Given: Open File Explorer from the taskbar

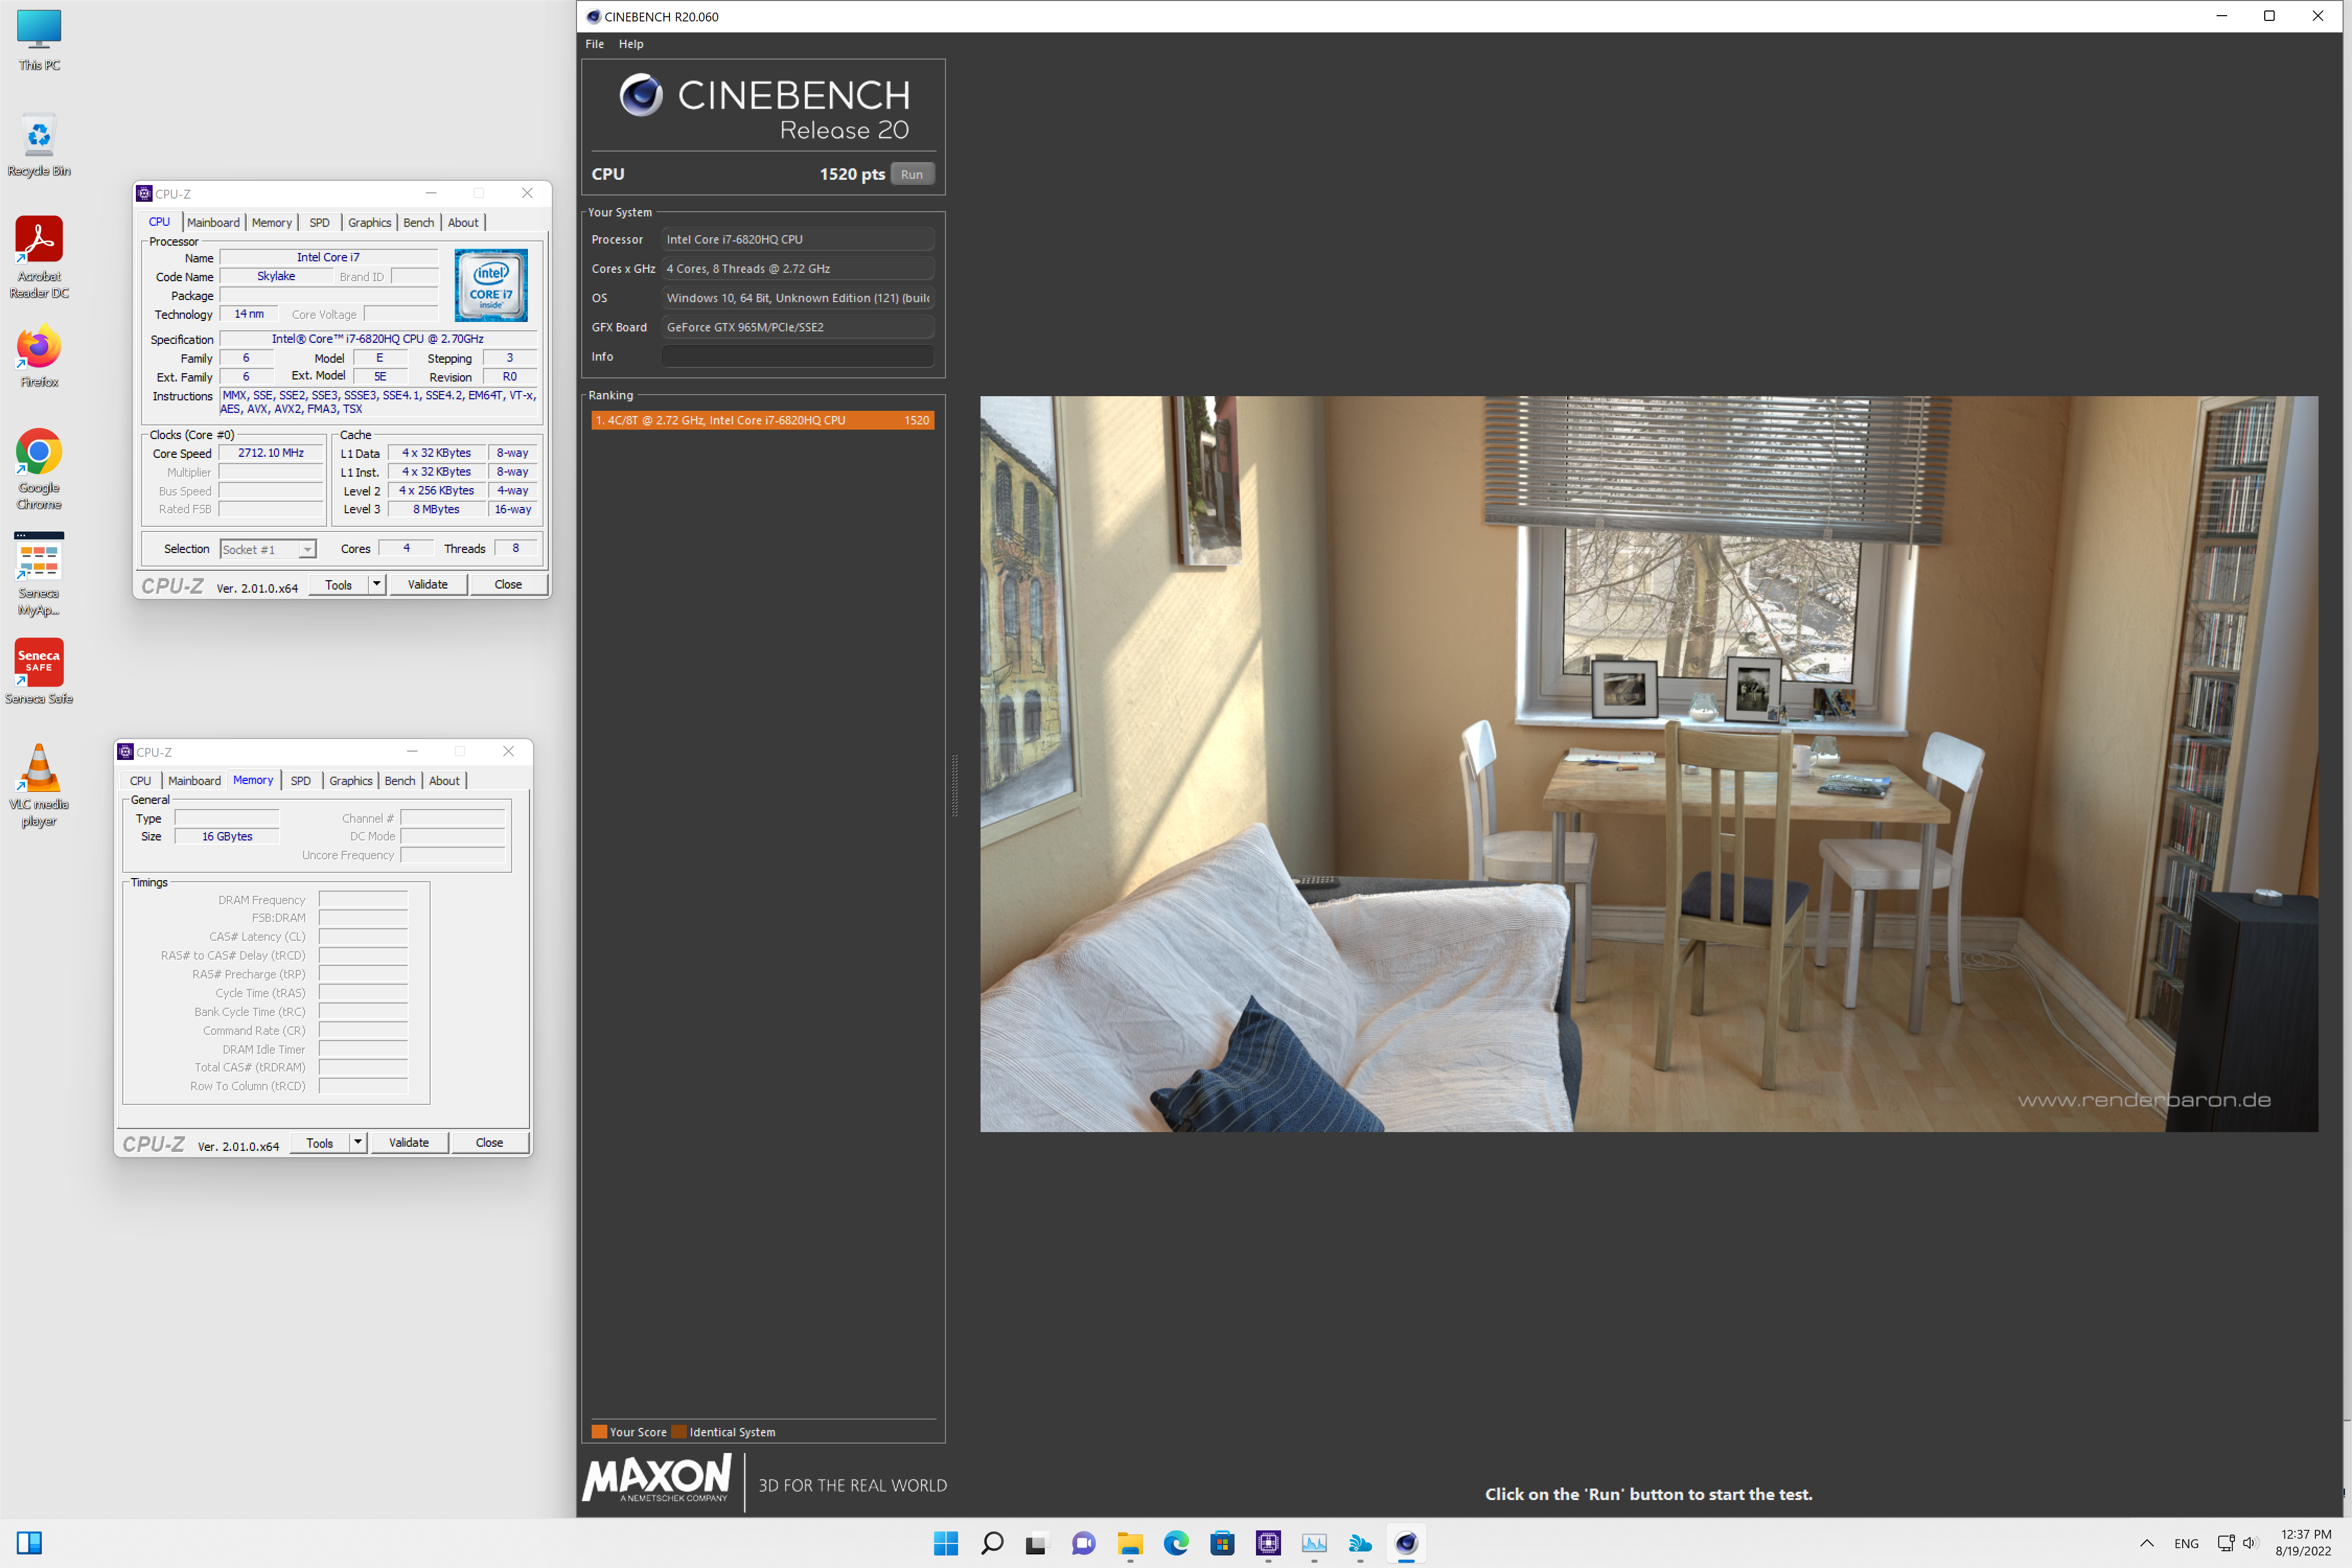Looking at the screenshot, I should coord(1130,1543).
